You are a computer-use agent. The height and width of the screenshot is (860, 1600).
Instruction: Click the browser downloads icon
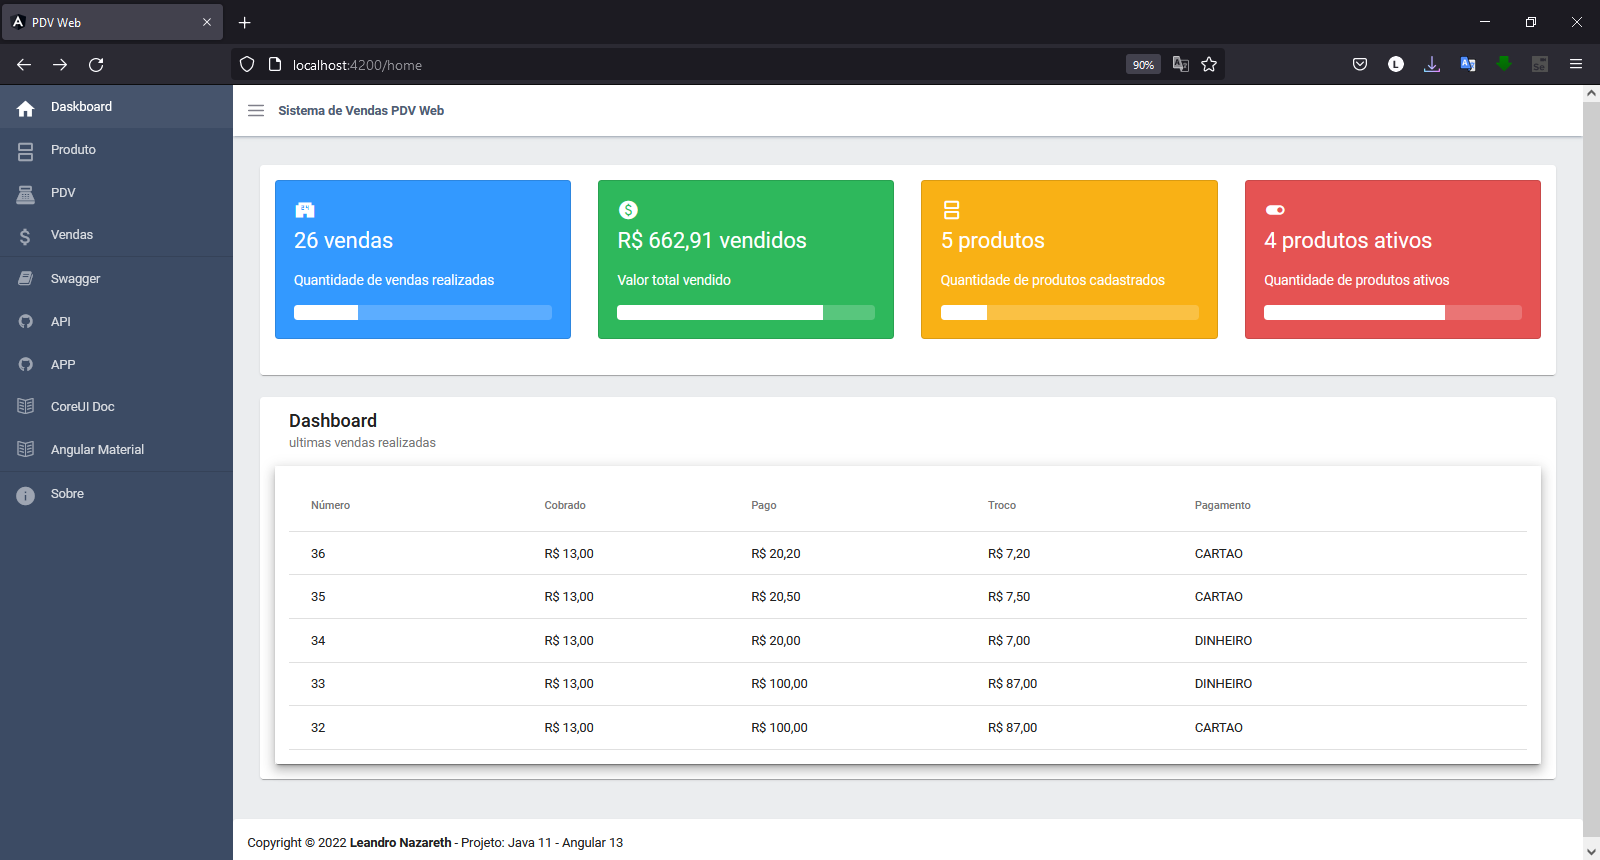coord(1432,65)
